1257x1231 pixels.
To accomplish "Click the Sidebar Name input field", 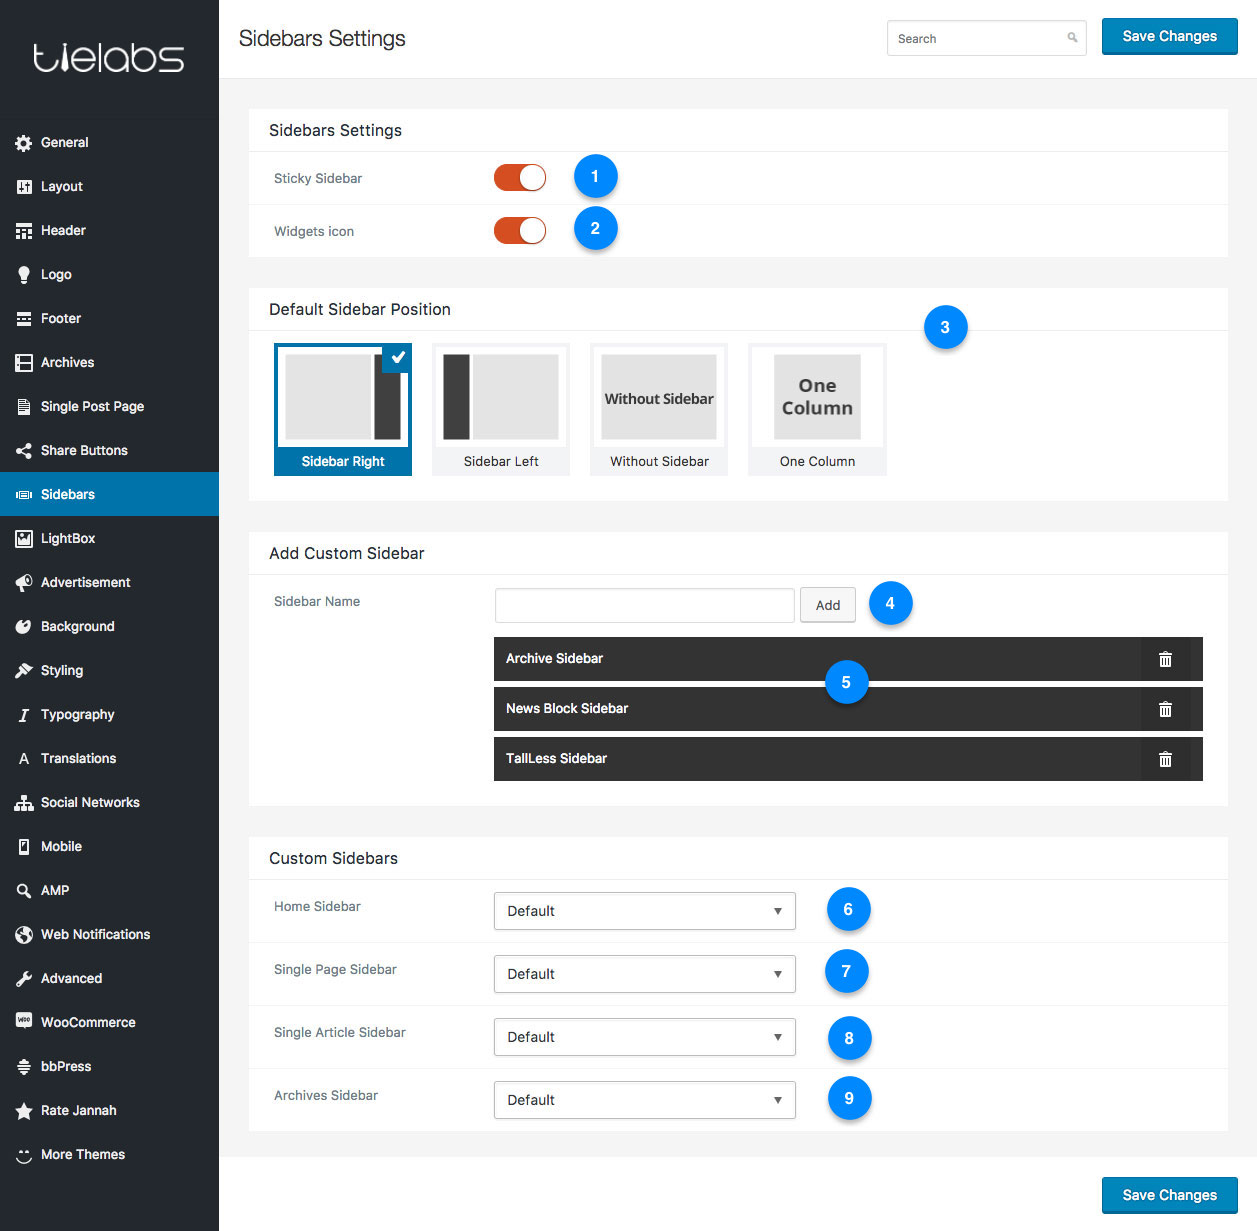I will [x=645, y=605].
